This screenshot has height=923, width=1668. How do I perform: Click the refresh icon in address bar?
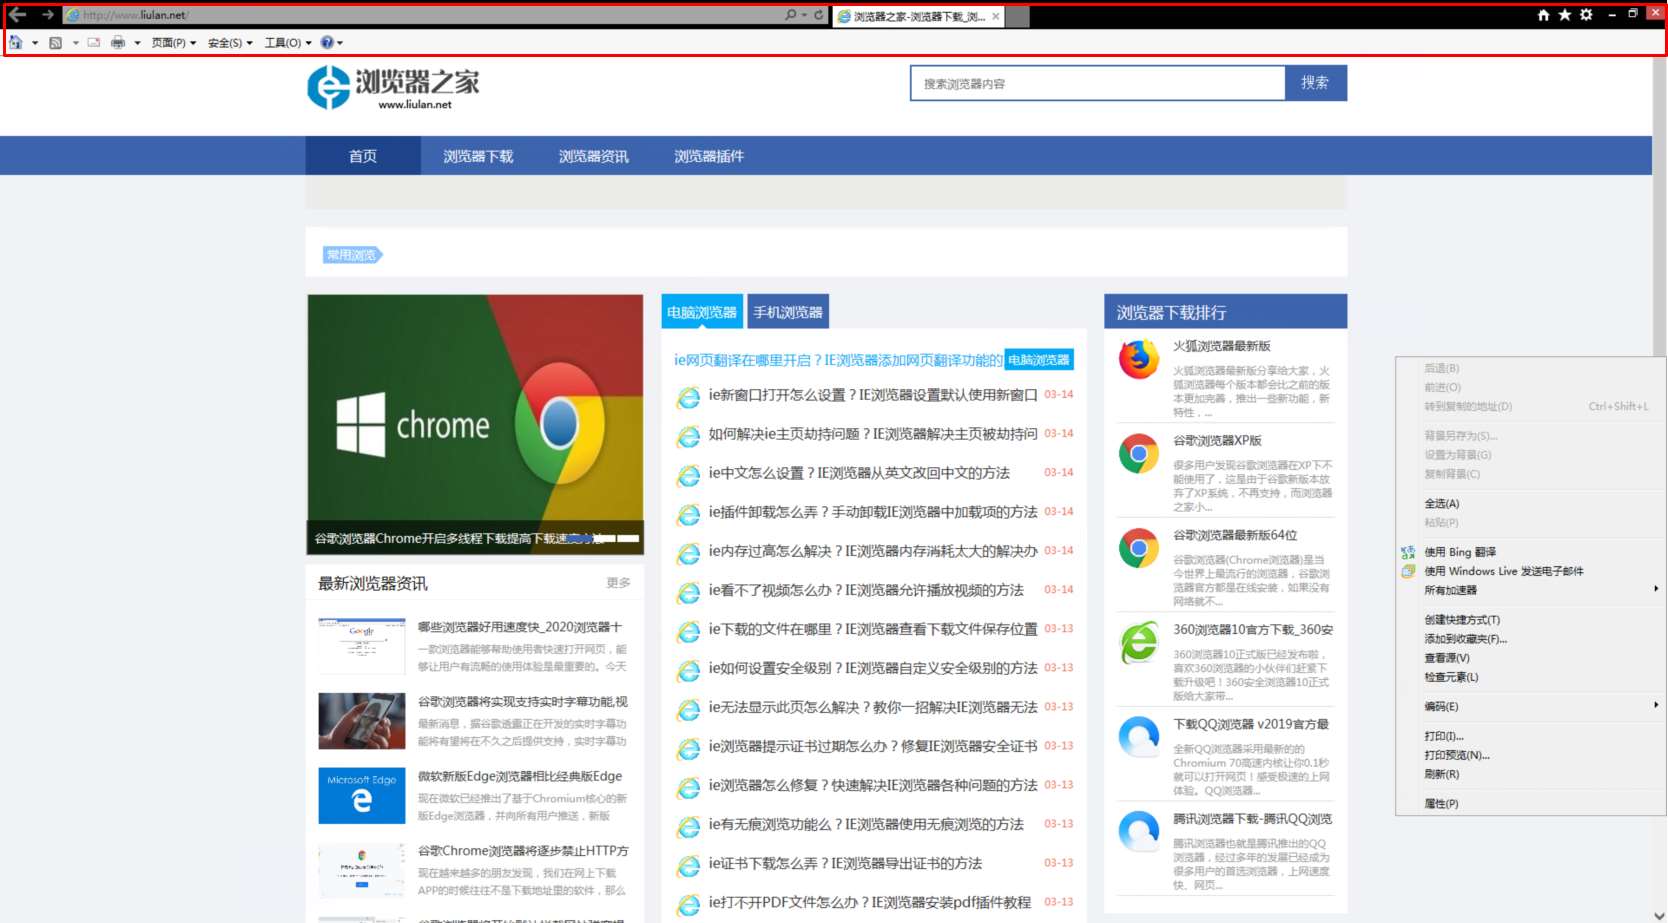point(819,15)
